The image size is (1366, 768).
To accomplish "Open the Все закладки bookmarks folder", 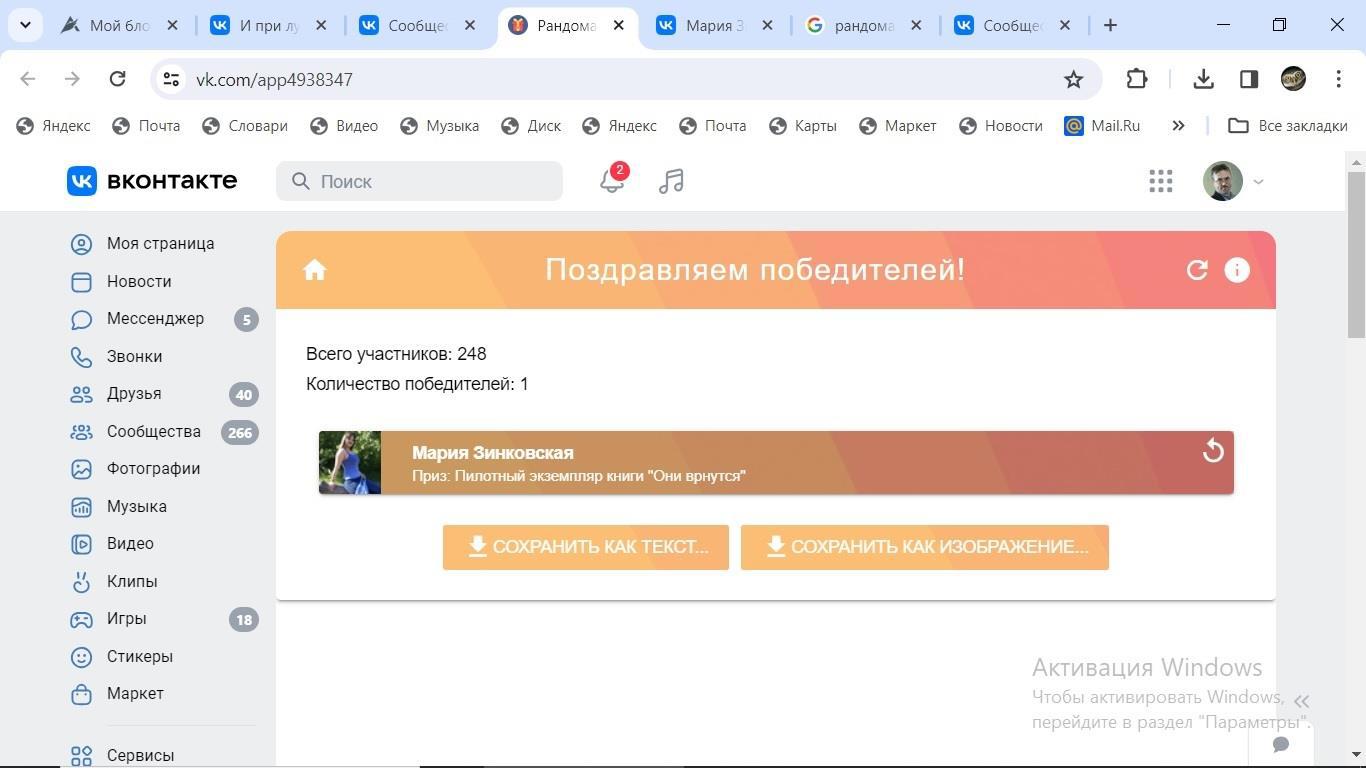I will pyautogui.click(x=1288, y=126).
